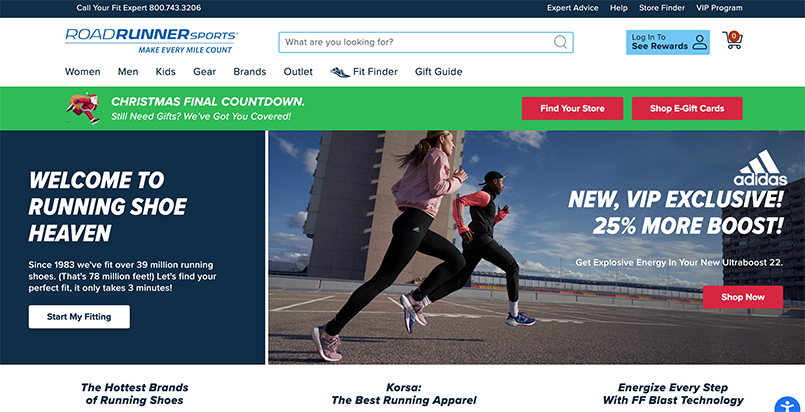Click 'The Hottest Brands of Running Shoes' heading
Image resolution: width=805 pixels, height=412 pixels.
tap(135, 394)
